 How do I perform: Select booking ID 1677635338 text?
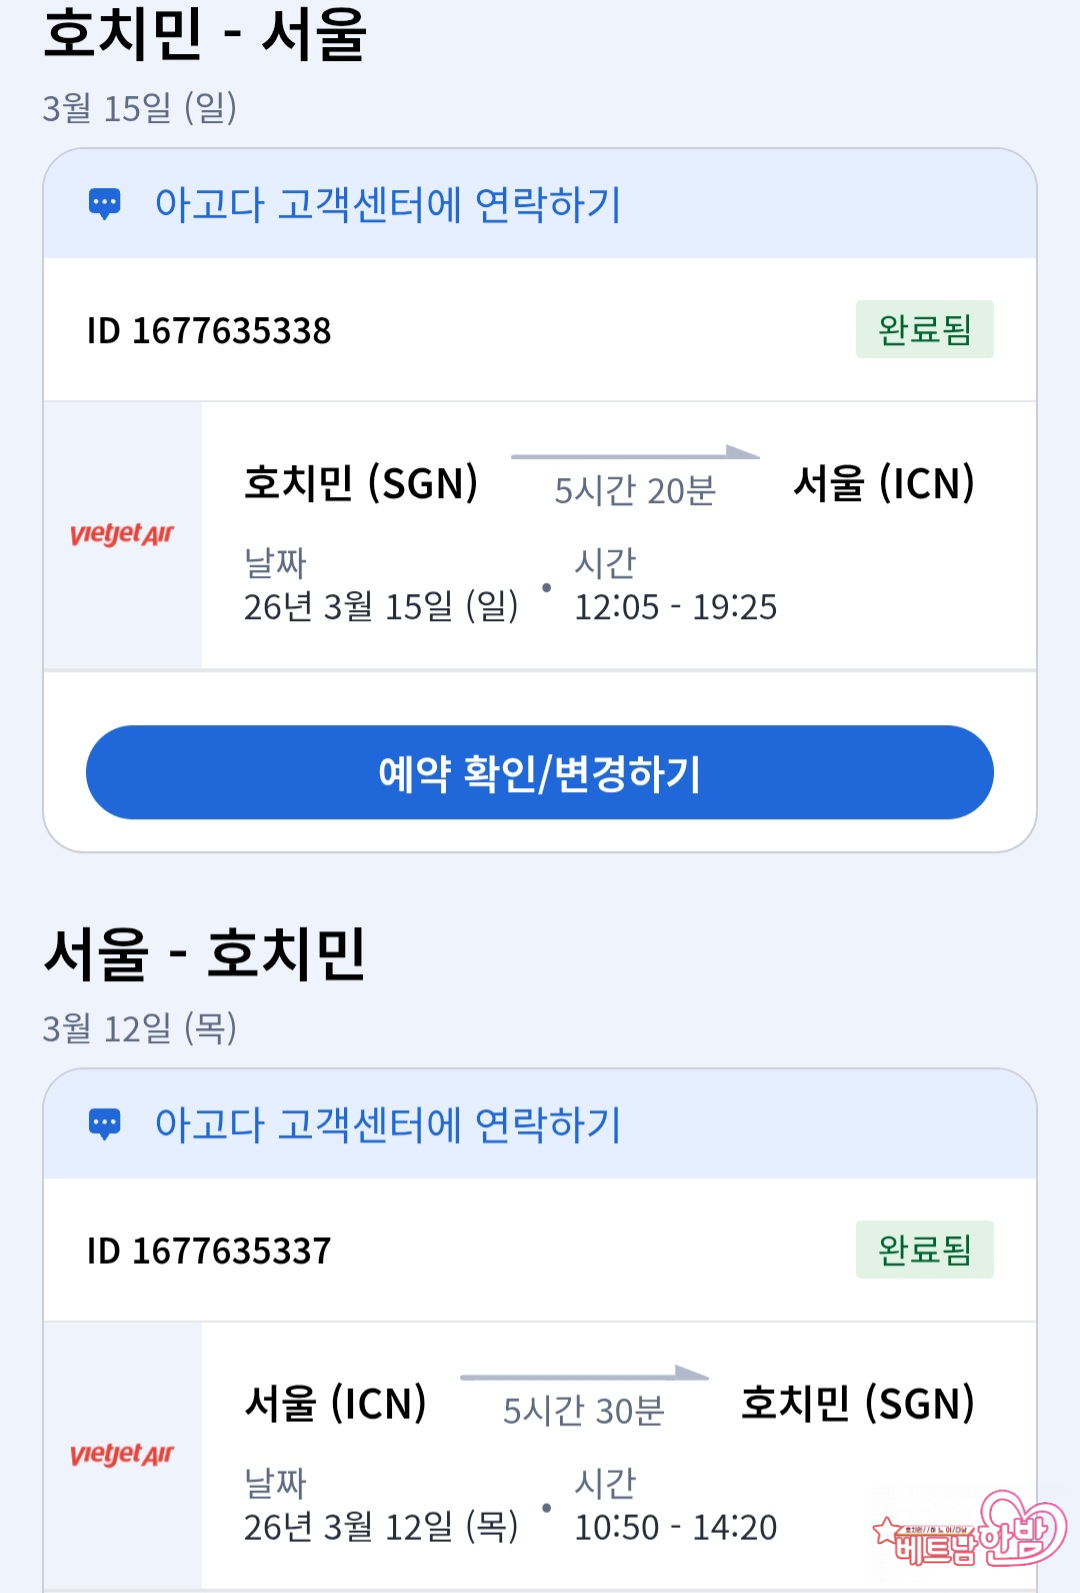(209, 331)
